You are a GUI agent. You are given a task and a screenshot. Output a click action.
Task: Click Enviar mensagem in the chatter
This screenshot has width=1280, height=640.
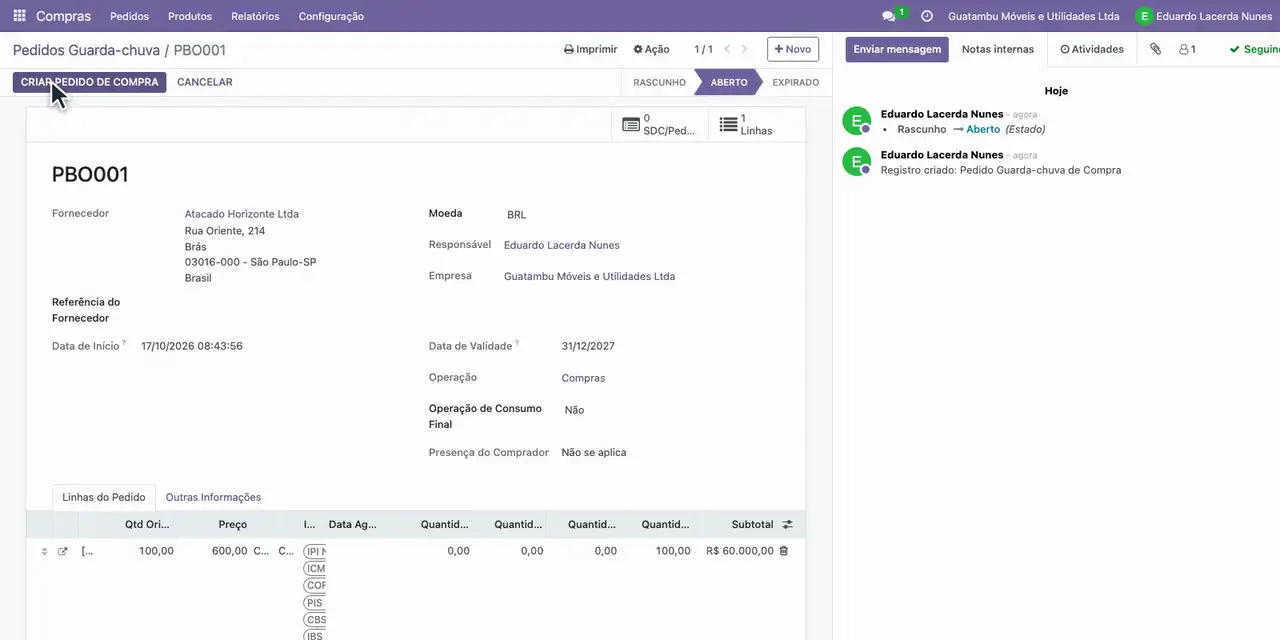tap(897, 49)
